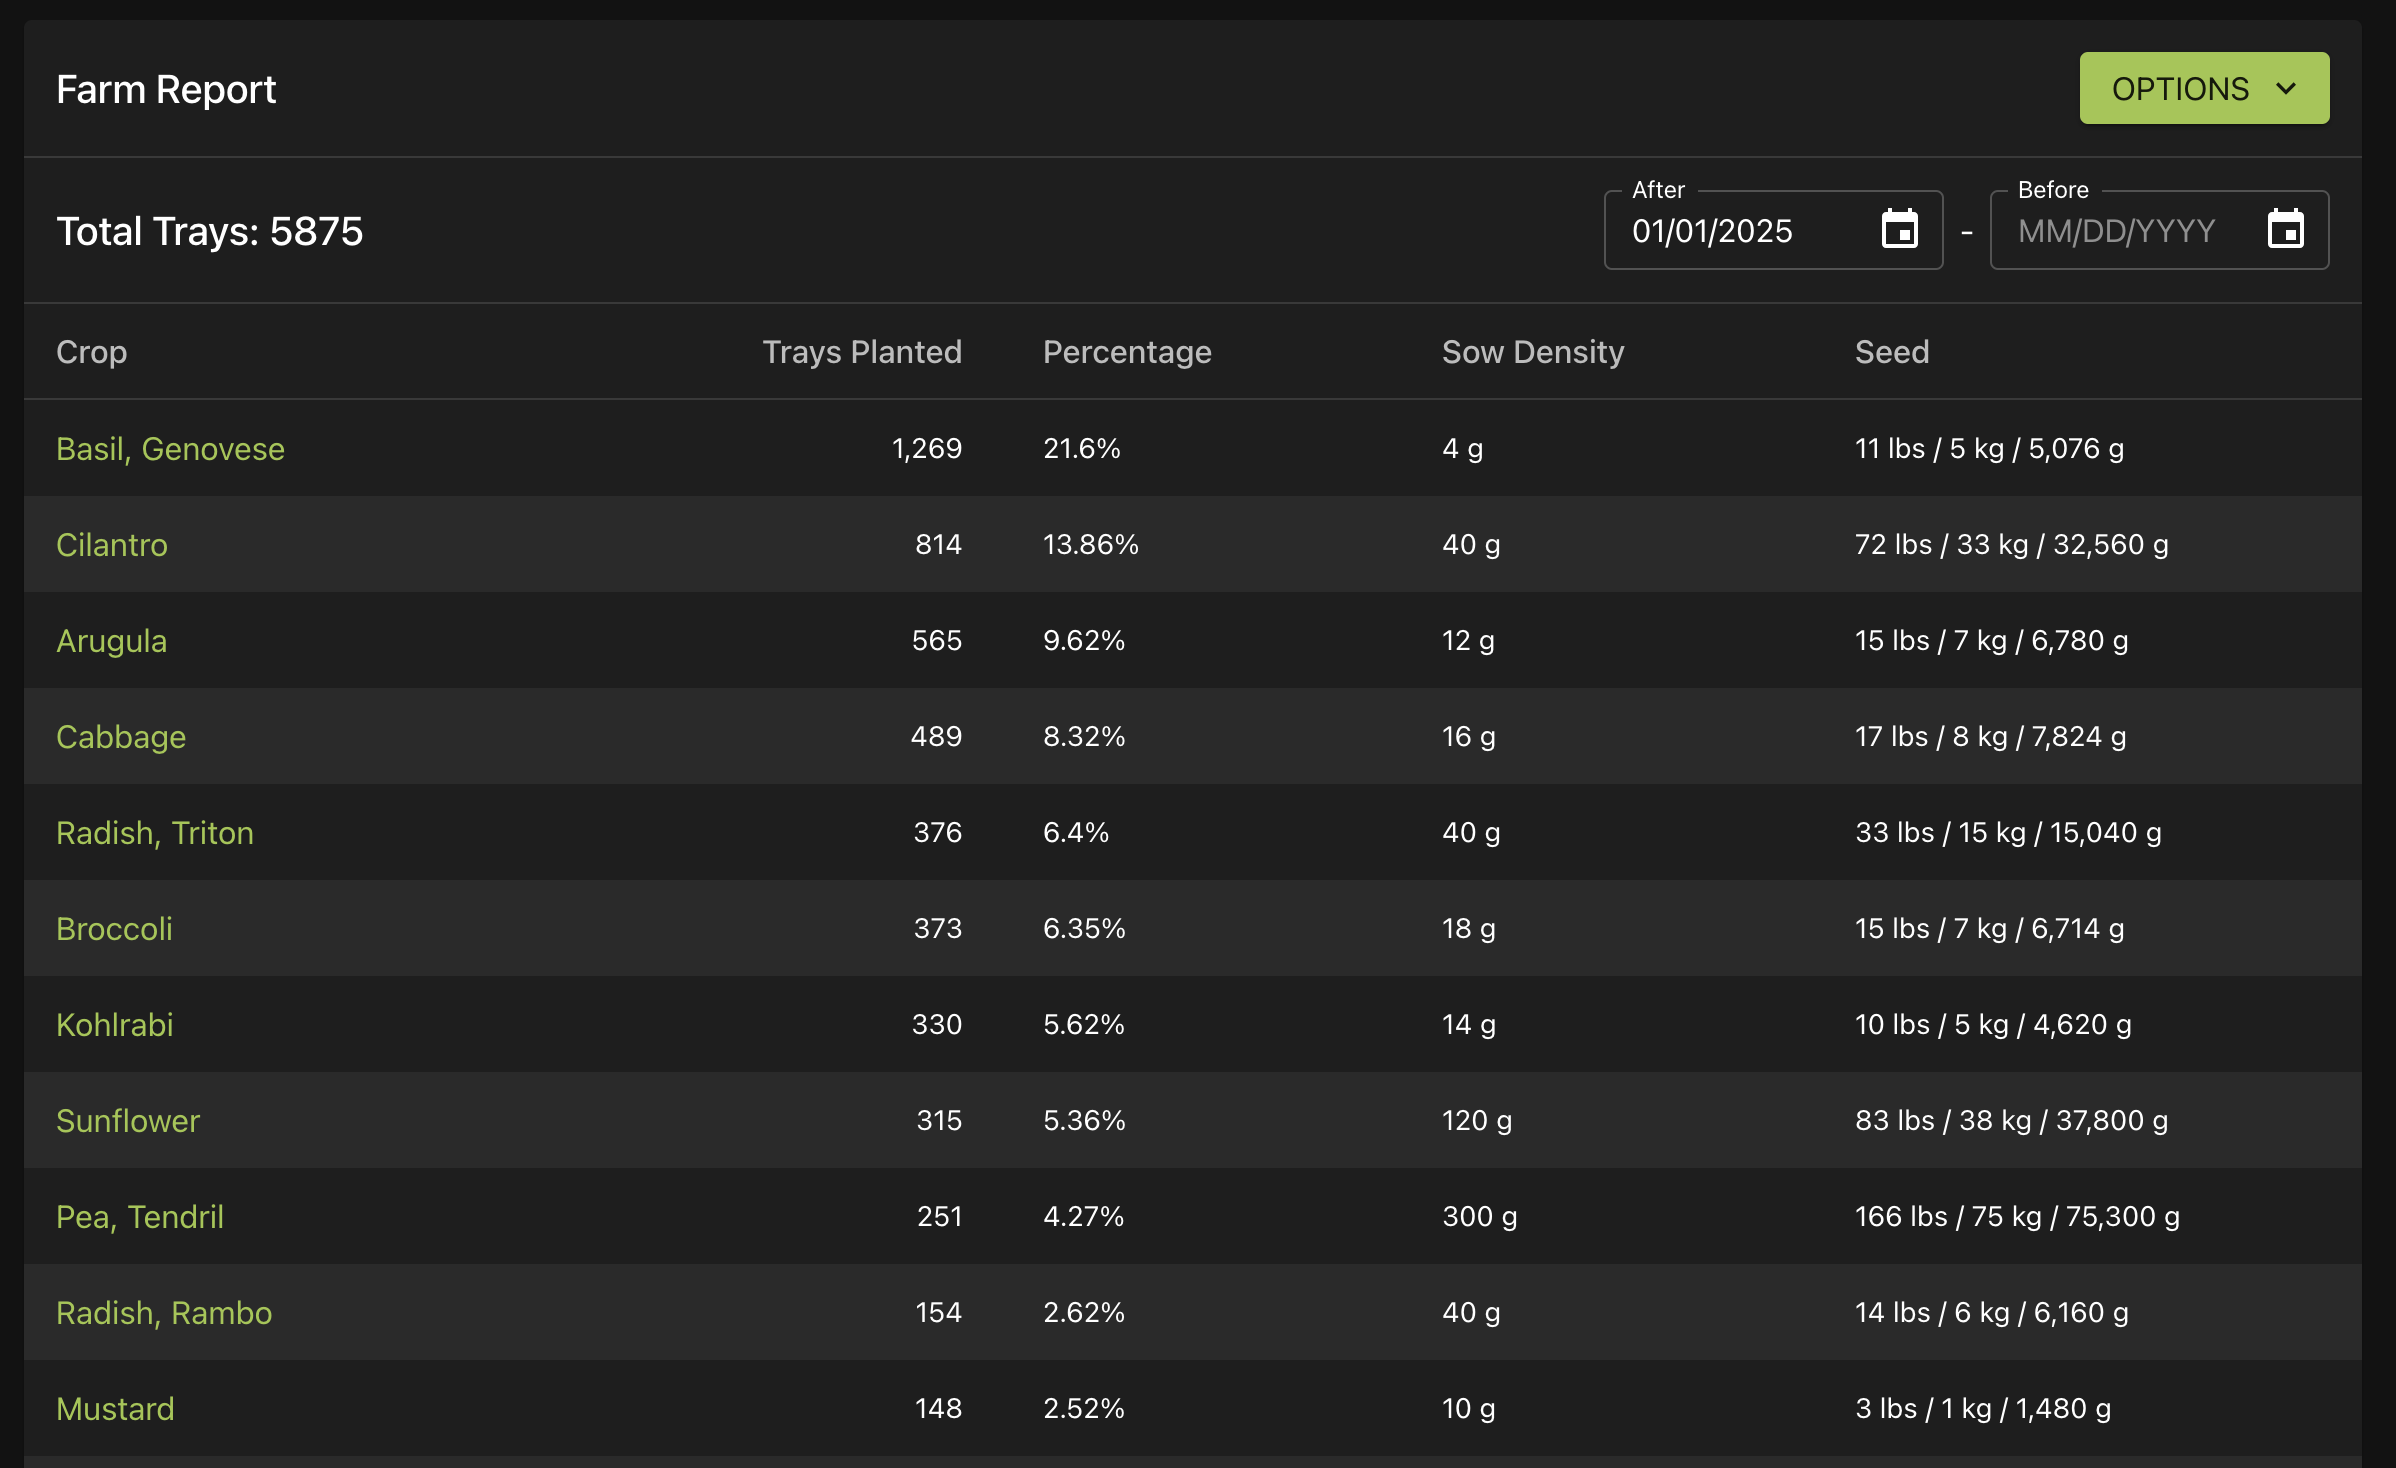Open the Cilantro crop link
The width and height of the screenshot is (2396, 1468).
click(x=112, y=545)
